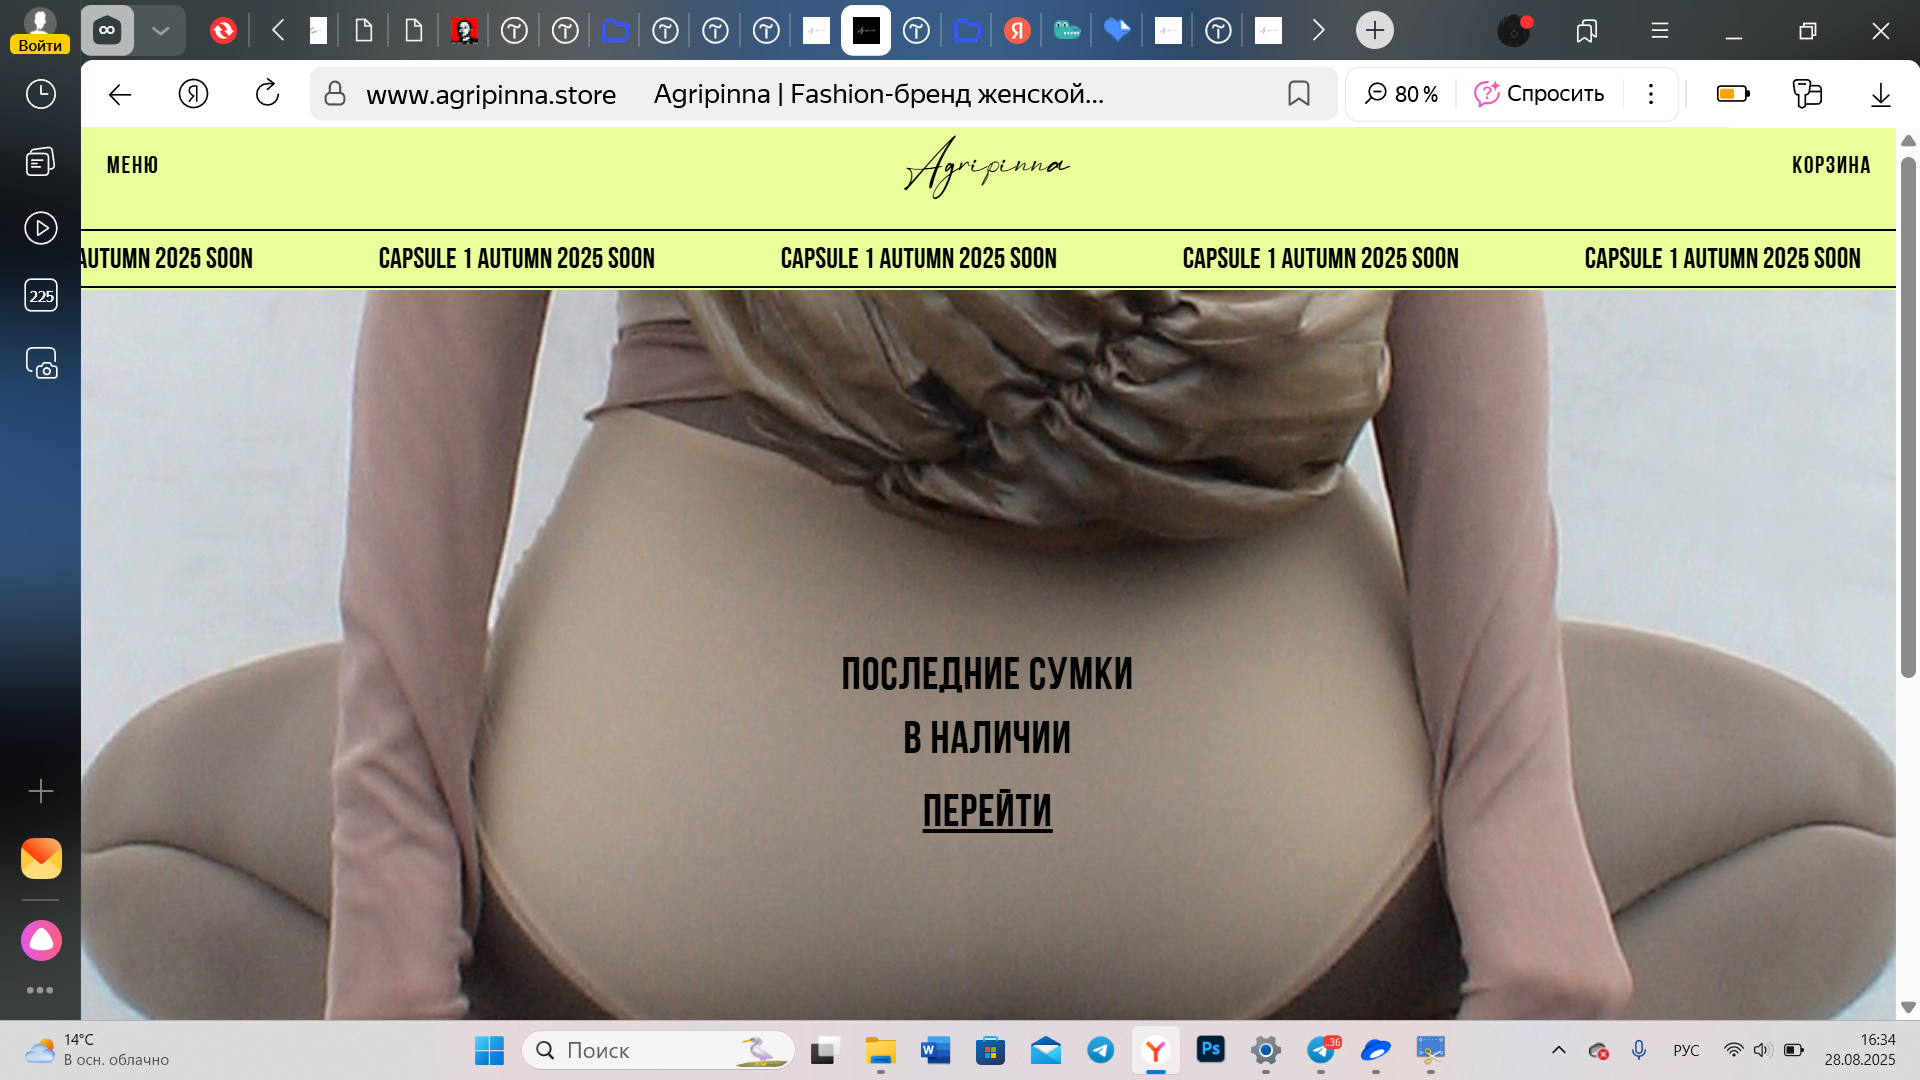Click the address bar URL www.agripinna.store
1920x1080 pixels.
coord(491,95)
